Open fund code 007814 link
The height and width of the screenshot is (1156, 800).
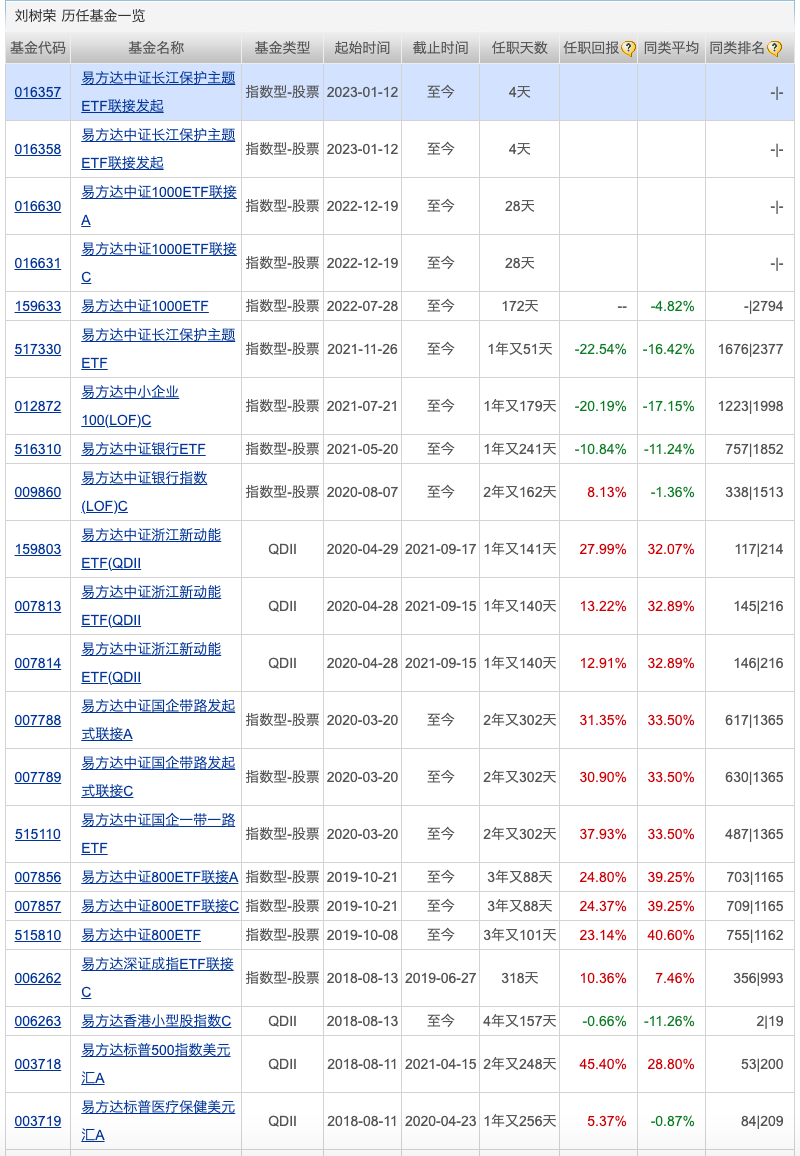38,664
